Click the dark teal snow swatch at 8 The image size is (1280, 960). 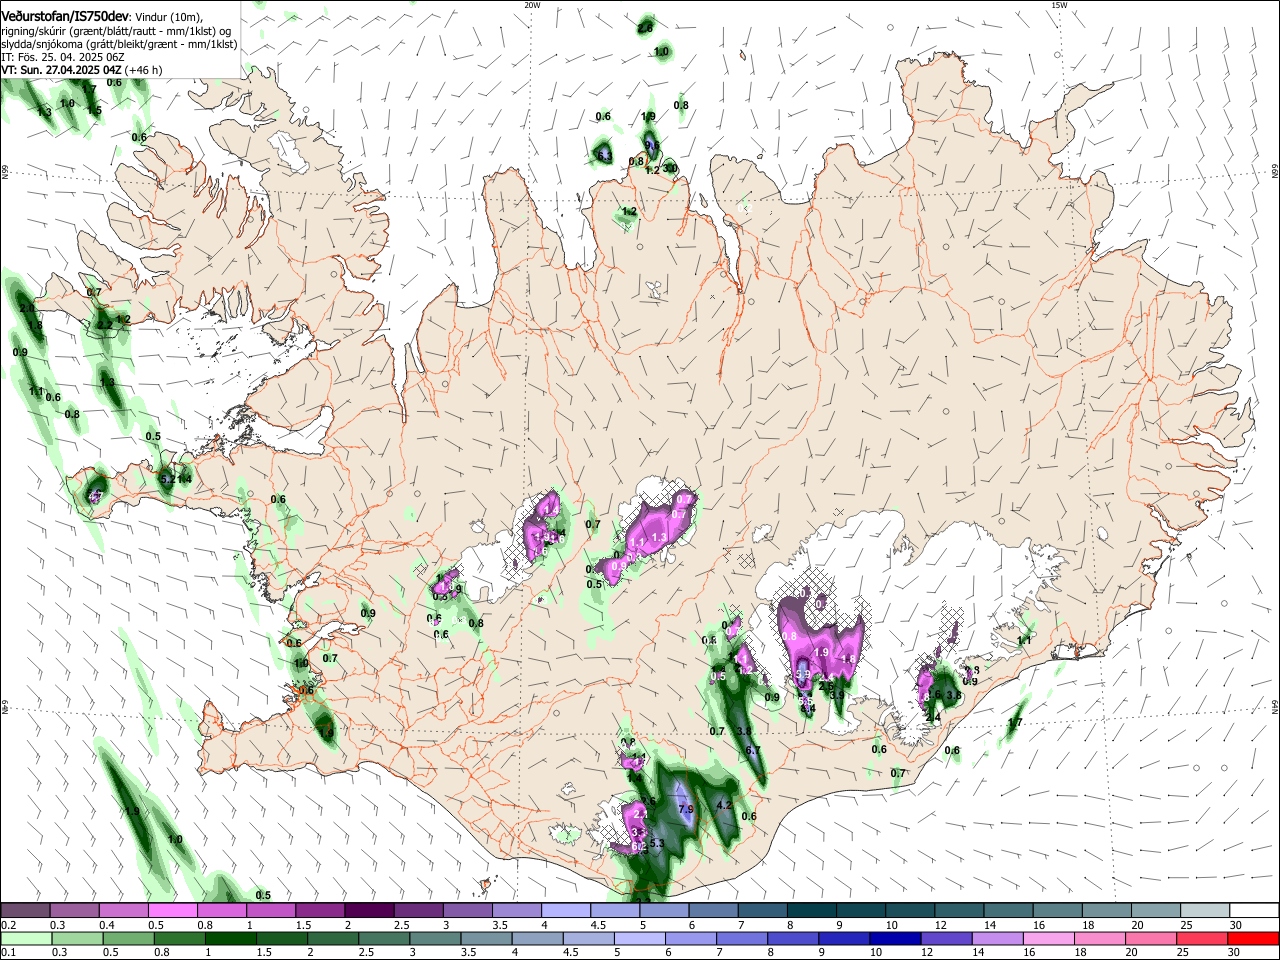pyautogui.click(x=811, y=911)
